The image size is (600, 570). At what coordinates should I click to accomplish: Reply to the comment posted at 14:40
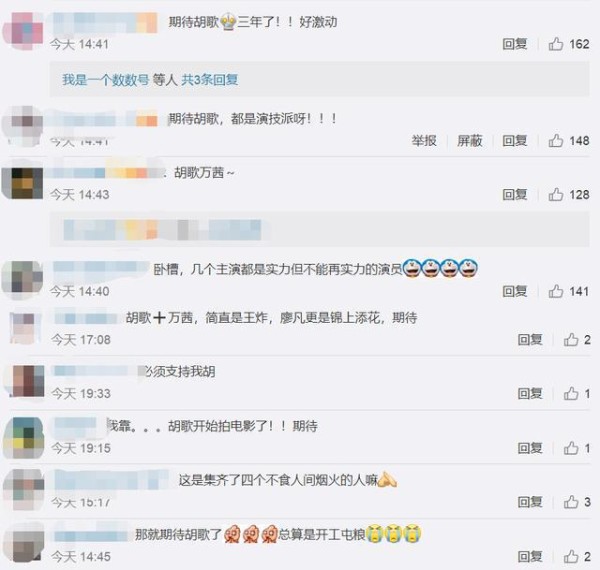515,291
